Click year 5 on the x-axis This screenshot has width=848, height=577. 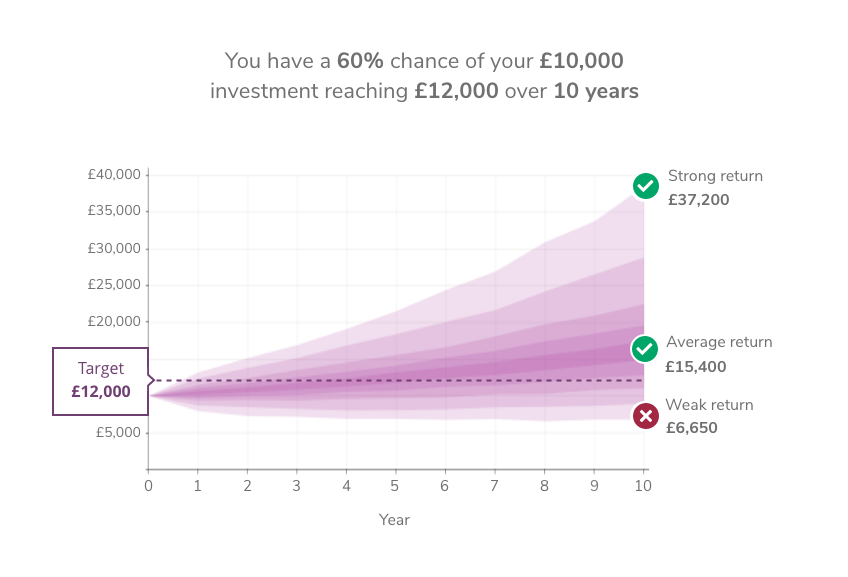395,486
